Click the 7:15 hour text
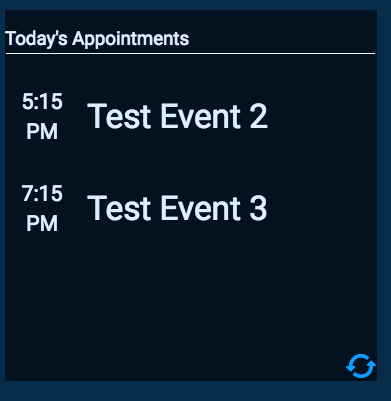Screen dimensions: 391x401 pos(42,193)
